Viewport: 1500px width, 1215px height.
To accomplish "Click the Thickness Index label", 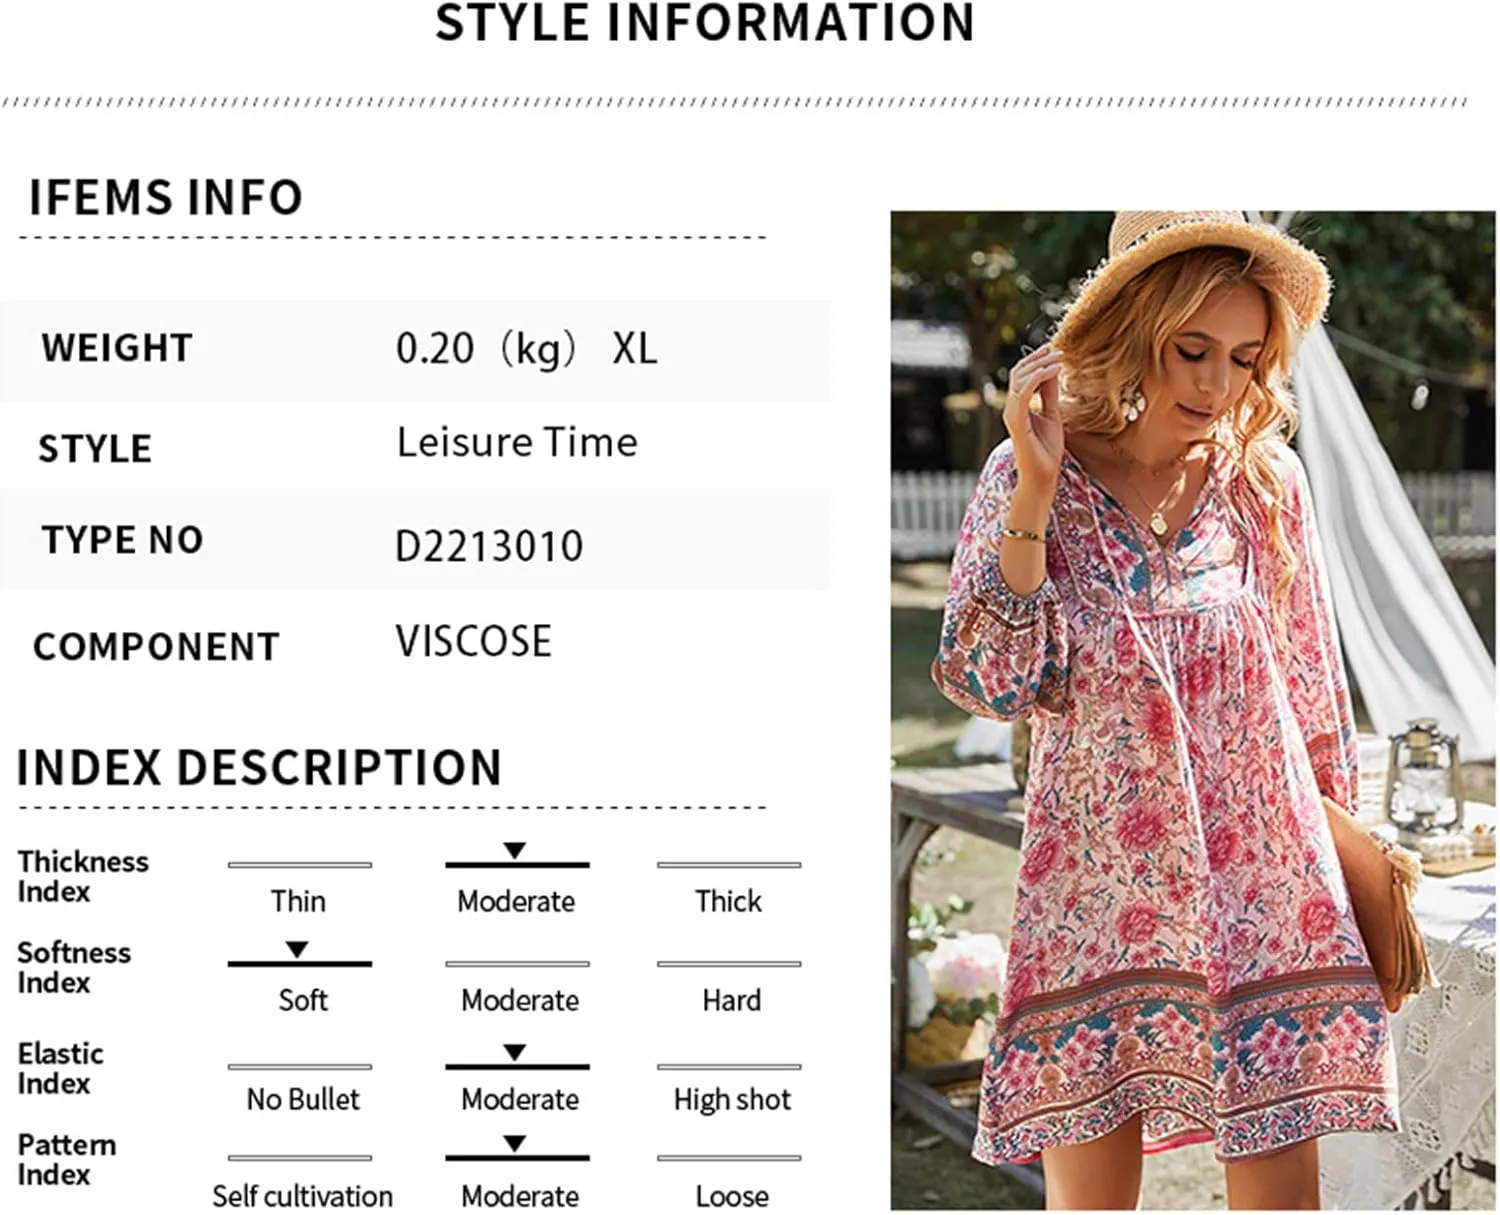I will pos(83,876).
